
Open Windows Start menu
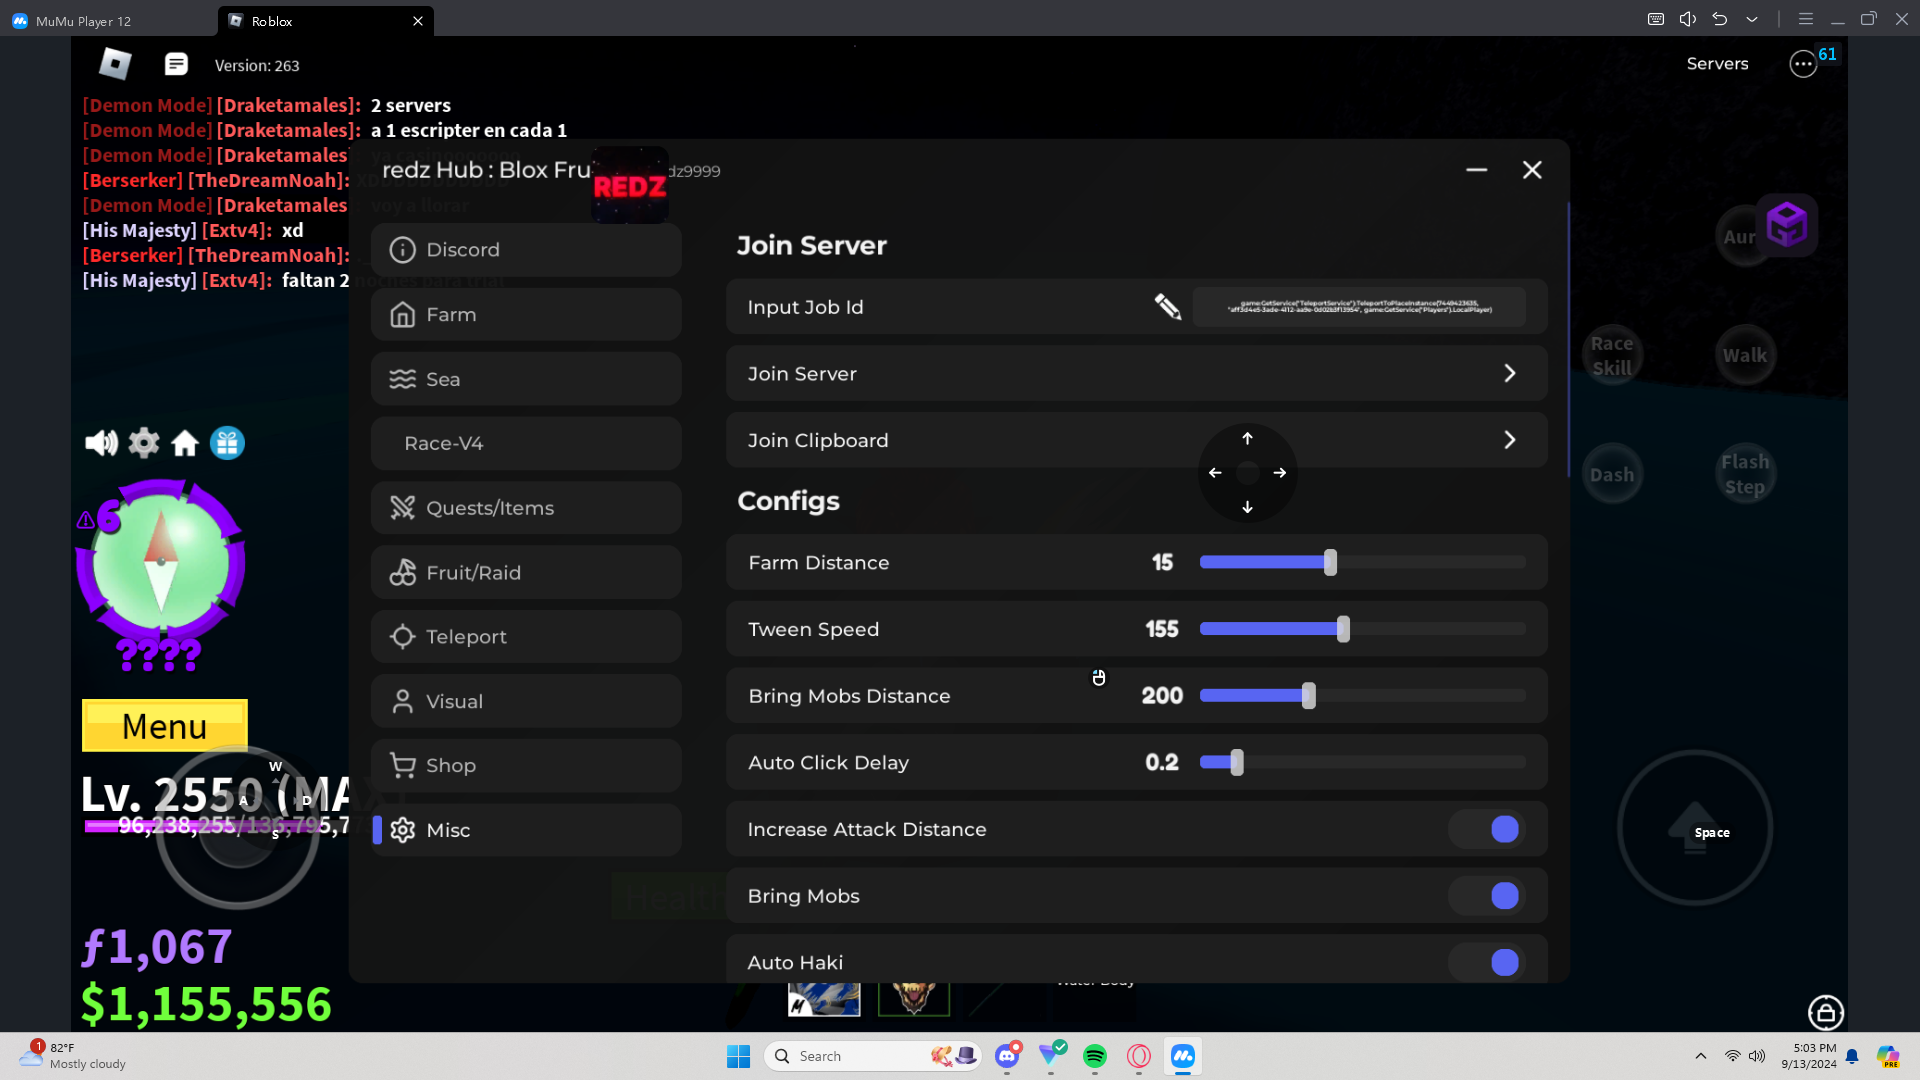pos(739,1056)
